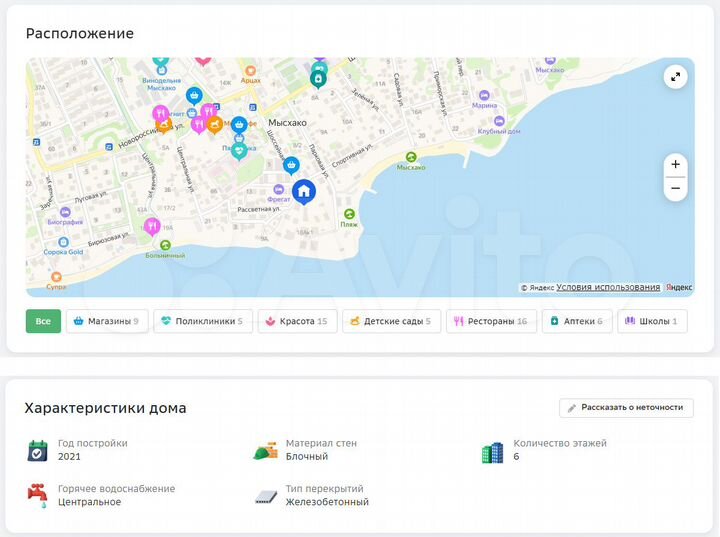
Task: Click the Характеристики дома heading
Action: tap(106, 408)
